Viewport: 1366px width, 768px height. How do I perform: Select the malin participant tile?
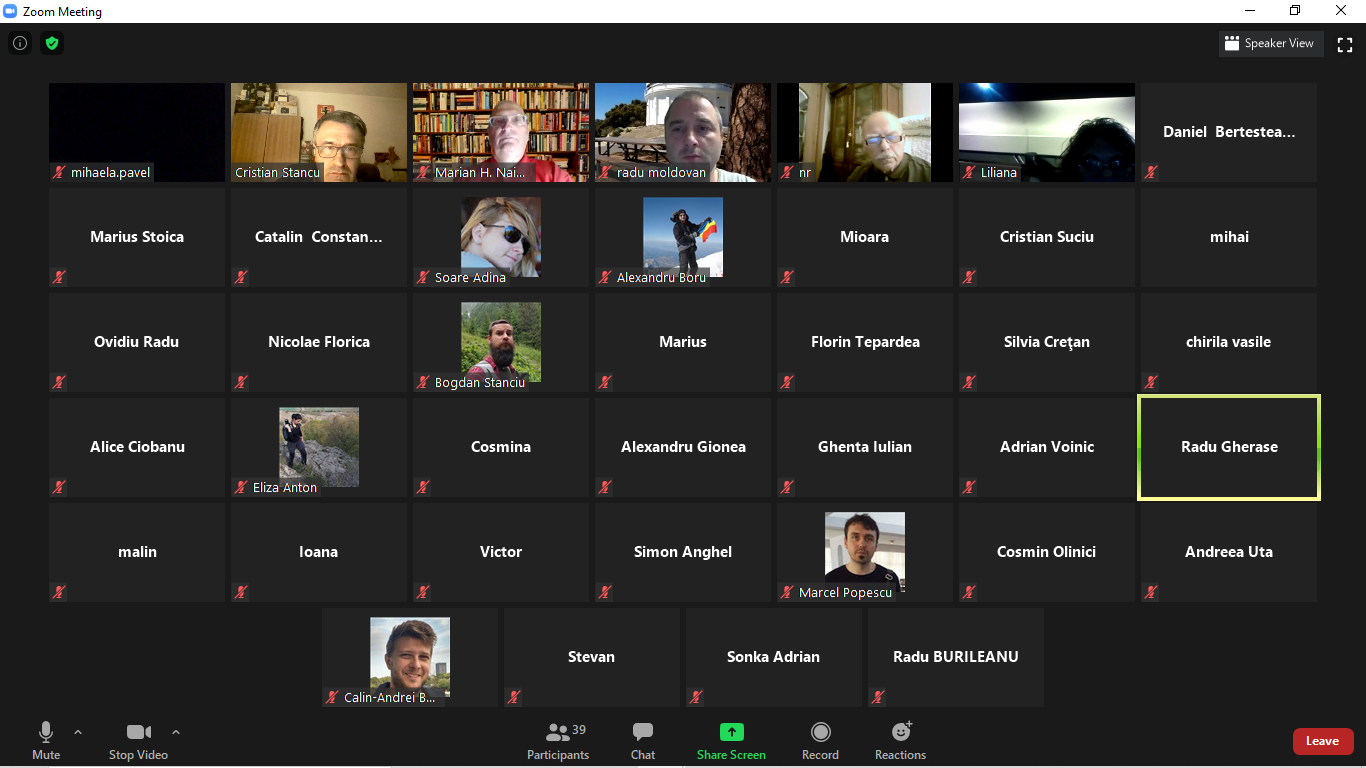(x=137, y=552)
